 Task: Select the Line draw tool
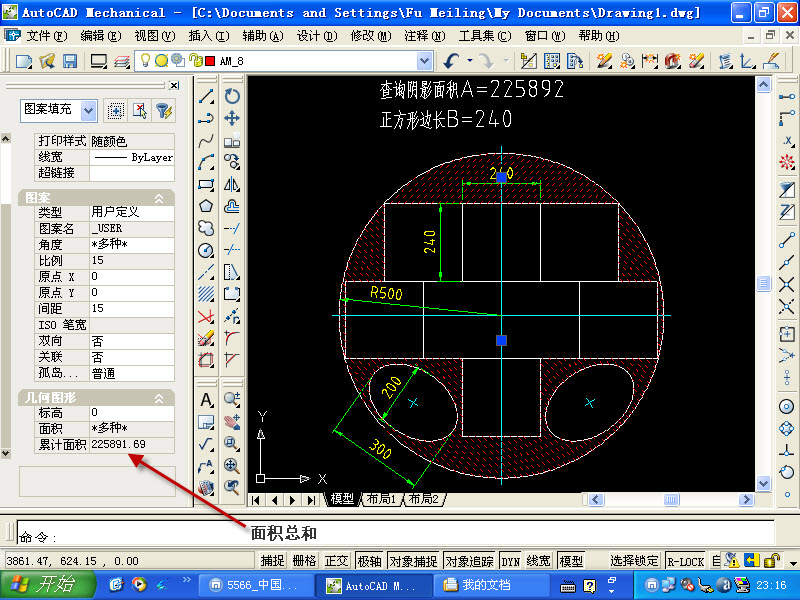[x=206, y=96]
